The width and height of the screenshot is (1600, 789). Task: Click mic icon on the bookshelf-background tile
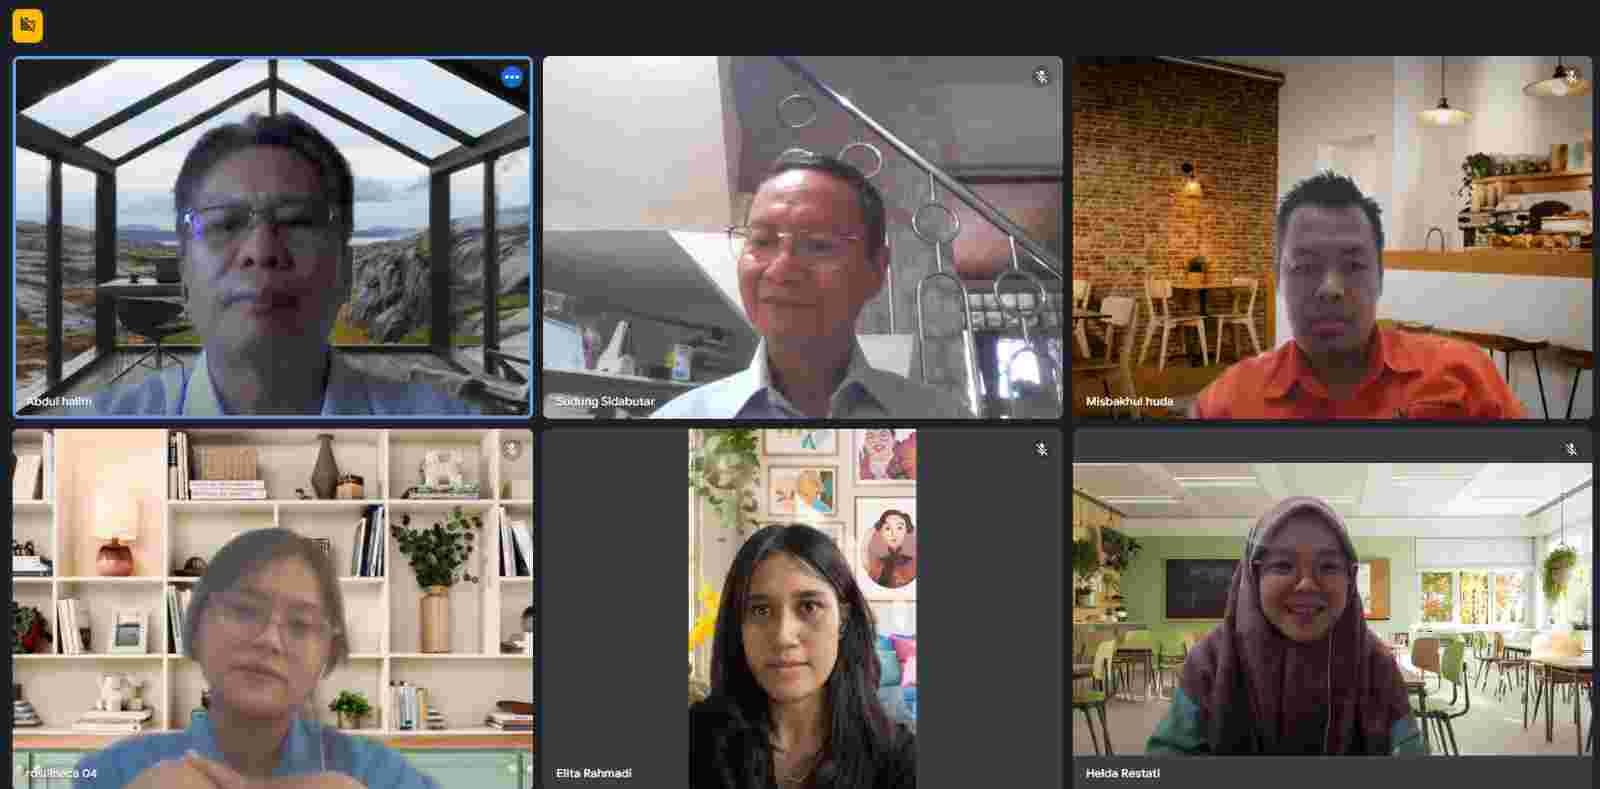tap(511, 450)
